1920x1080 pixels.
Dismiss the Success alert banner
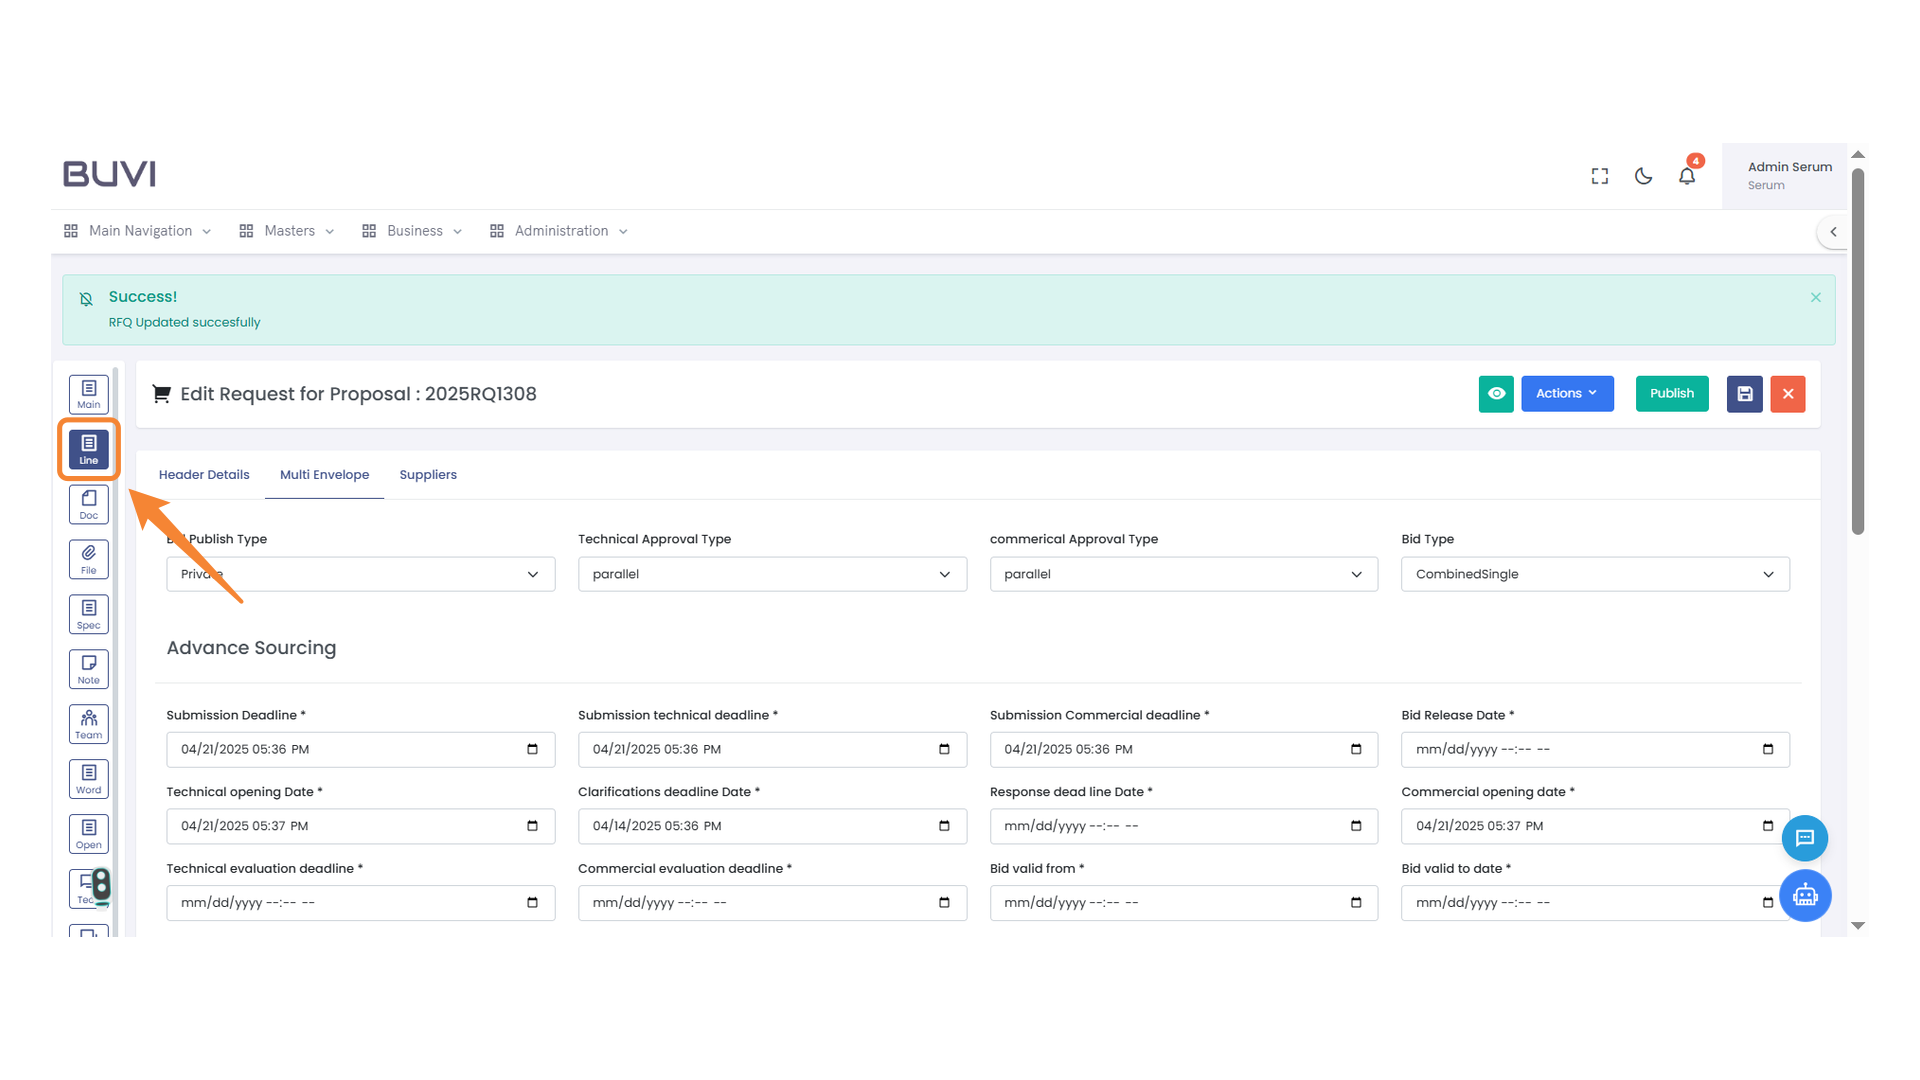tap(1815, 297)
